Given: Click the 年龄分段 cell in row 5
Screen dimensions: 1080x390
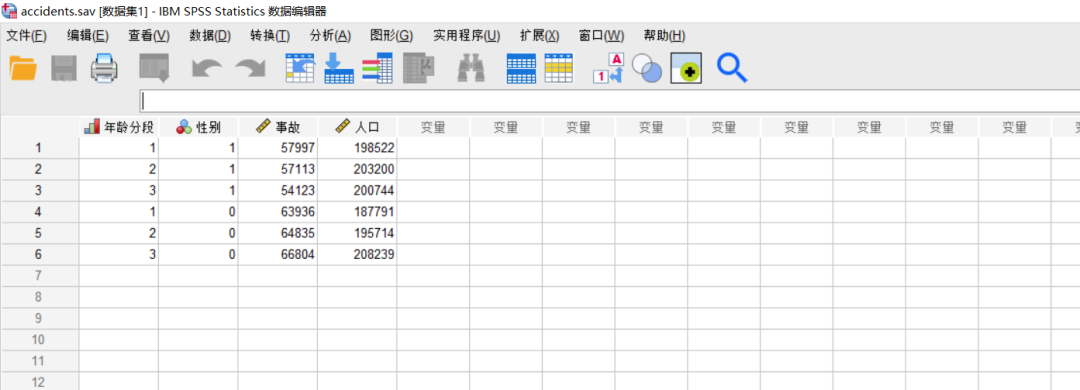Looking at the screenshot, I should 119,233.
